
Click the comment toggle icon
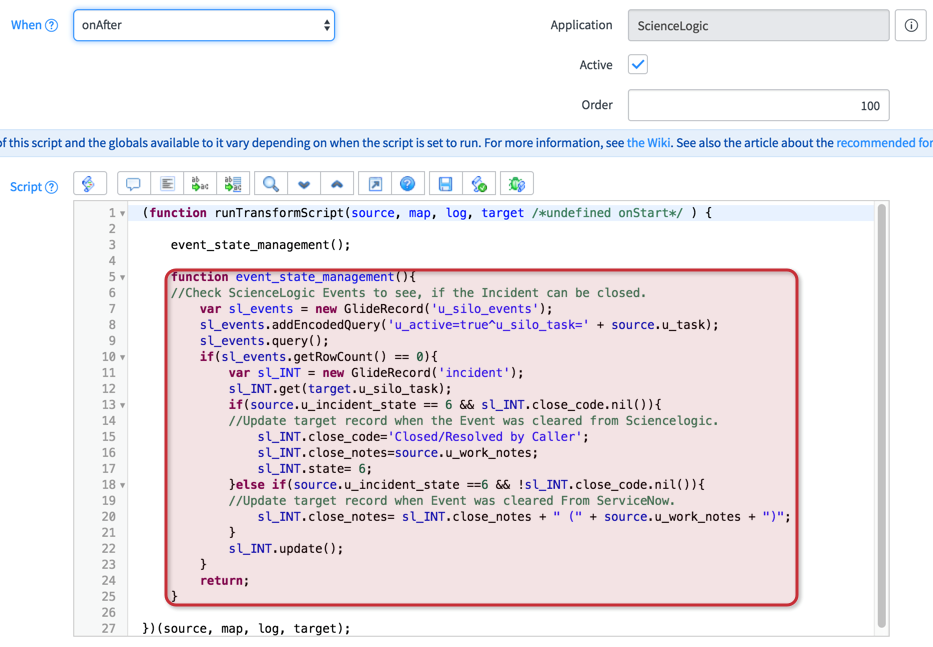(133, 184)
